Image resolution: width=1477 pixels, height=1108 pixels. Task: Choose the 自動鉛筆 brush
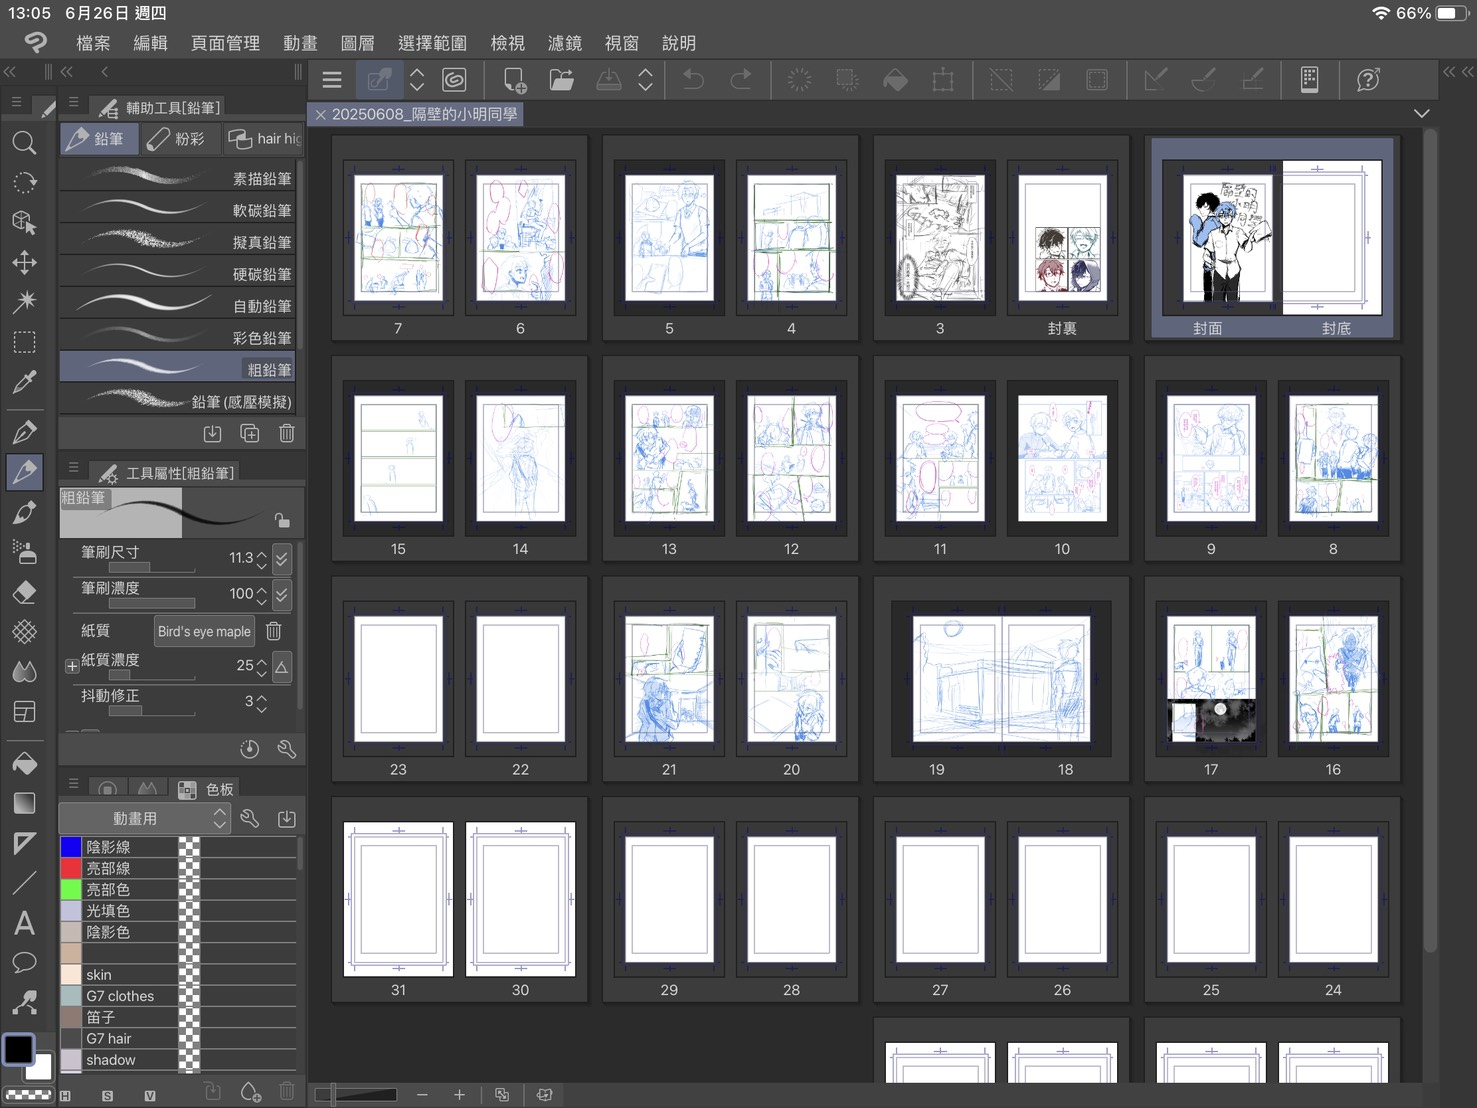click(178, 306)
